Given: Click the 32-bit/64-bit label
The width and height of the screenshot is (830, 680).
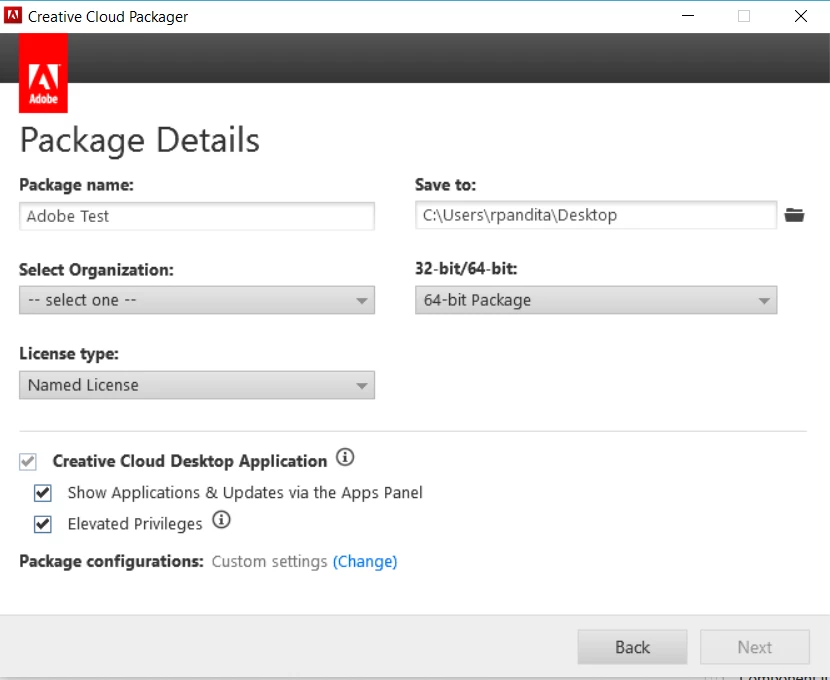Looking at the screenshot, I should (x=466, y=268).
